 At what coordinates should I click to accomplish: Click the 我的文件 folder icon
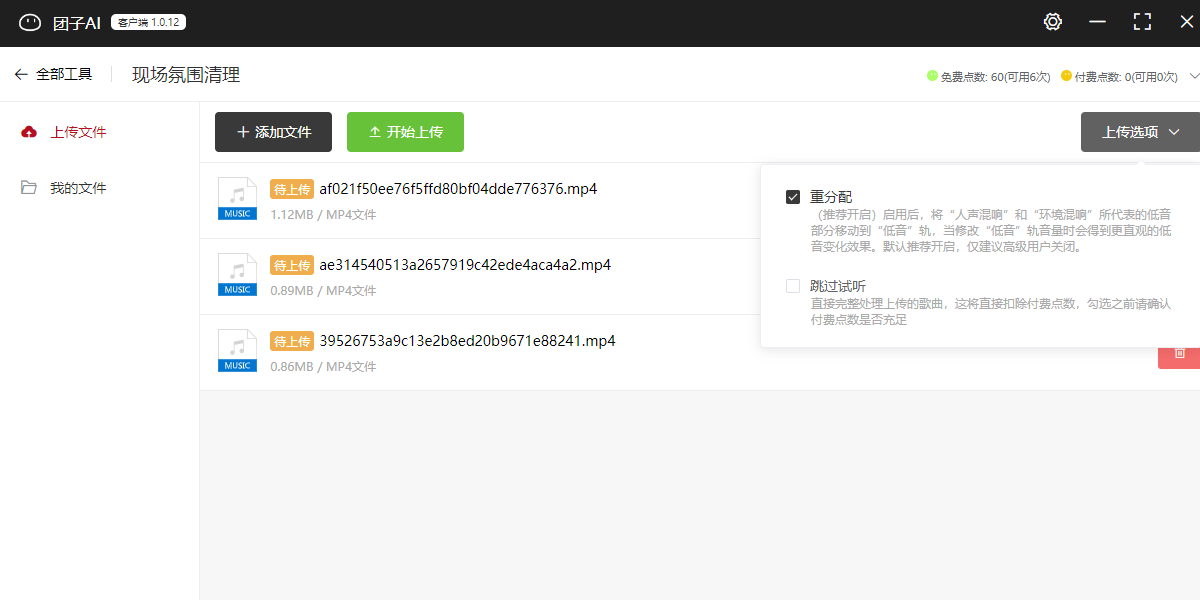(x=29, y=188)
